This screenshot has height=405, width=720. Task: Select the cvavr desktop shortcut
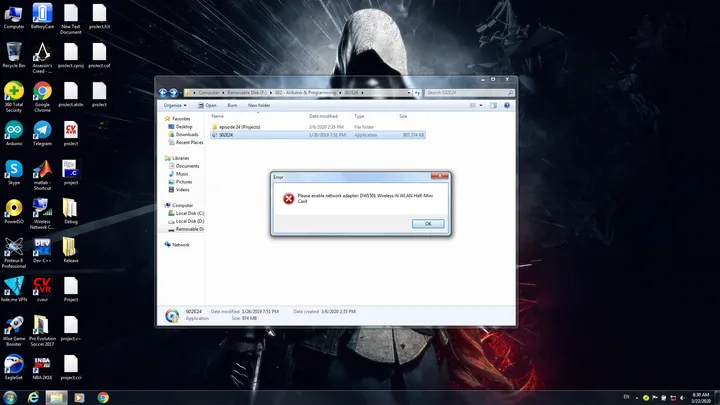click(42, 289)
